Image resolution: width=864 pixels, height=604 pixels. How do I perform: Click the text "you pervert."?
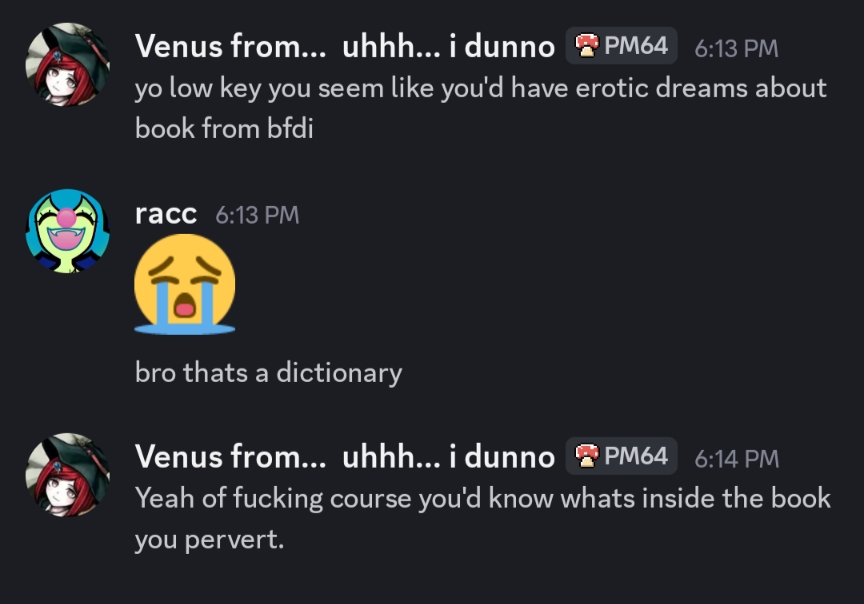210,539
